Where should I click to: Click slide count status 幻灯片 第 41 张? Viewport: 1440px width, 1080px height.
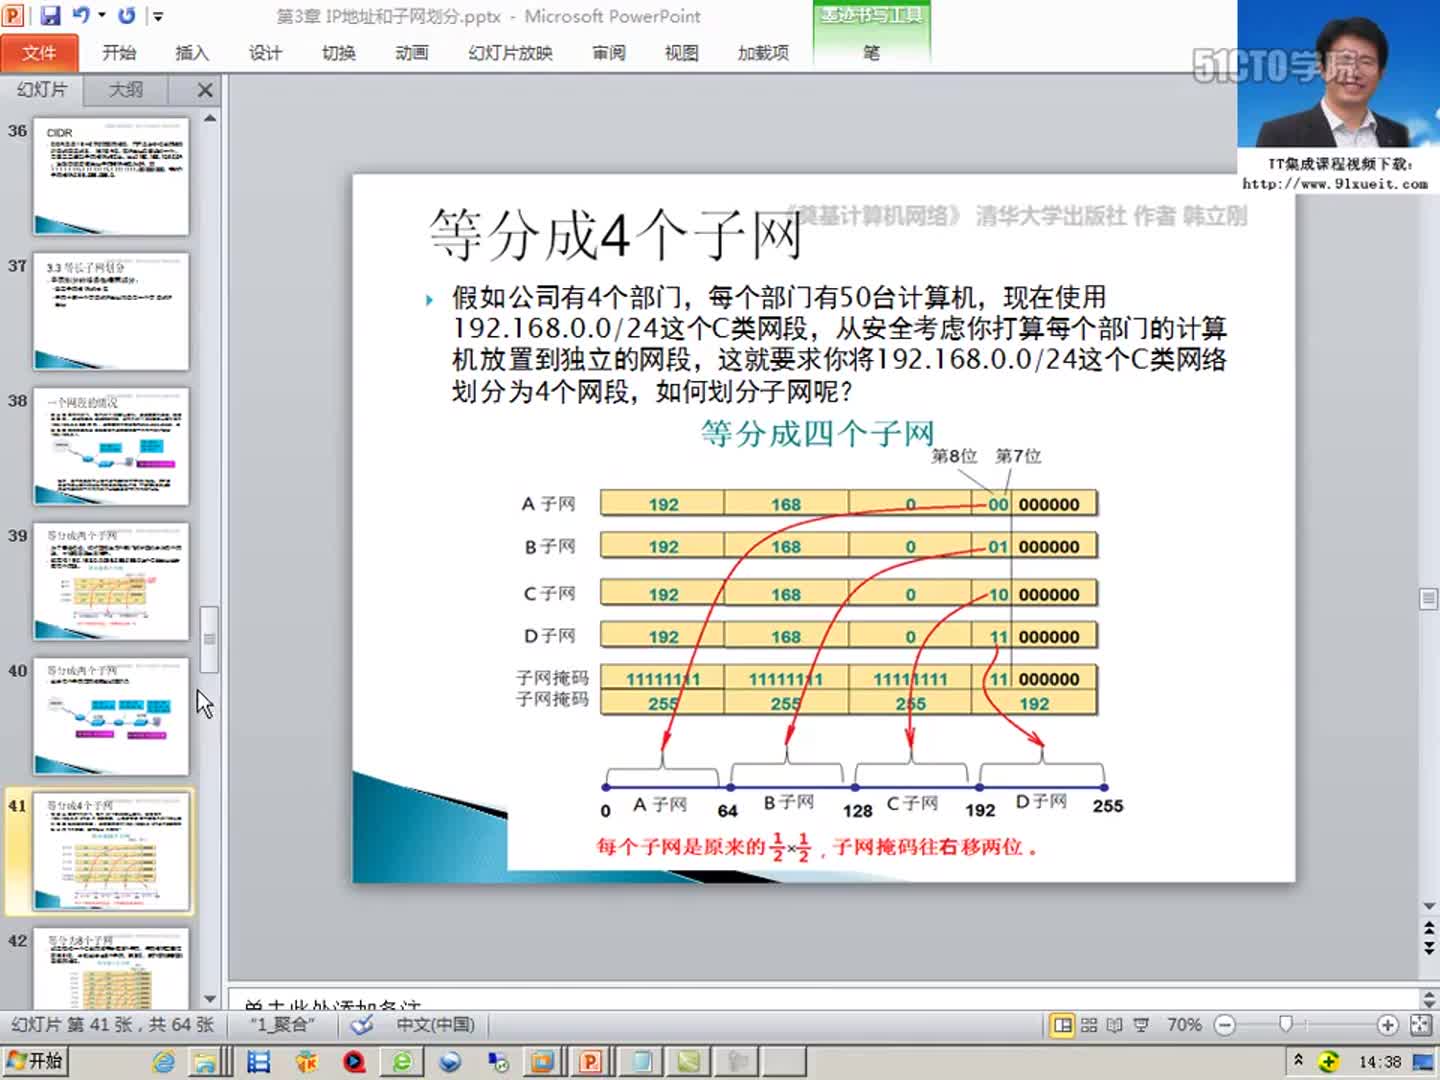(113, 1025)
